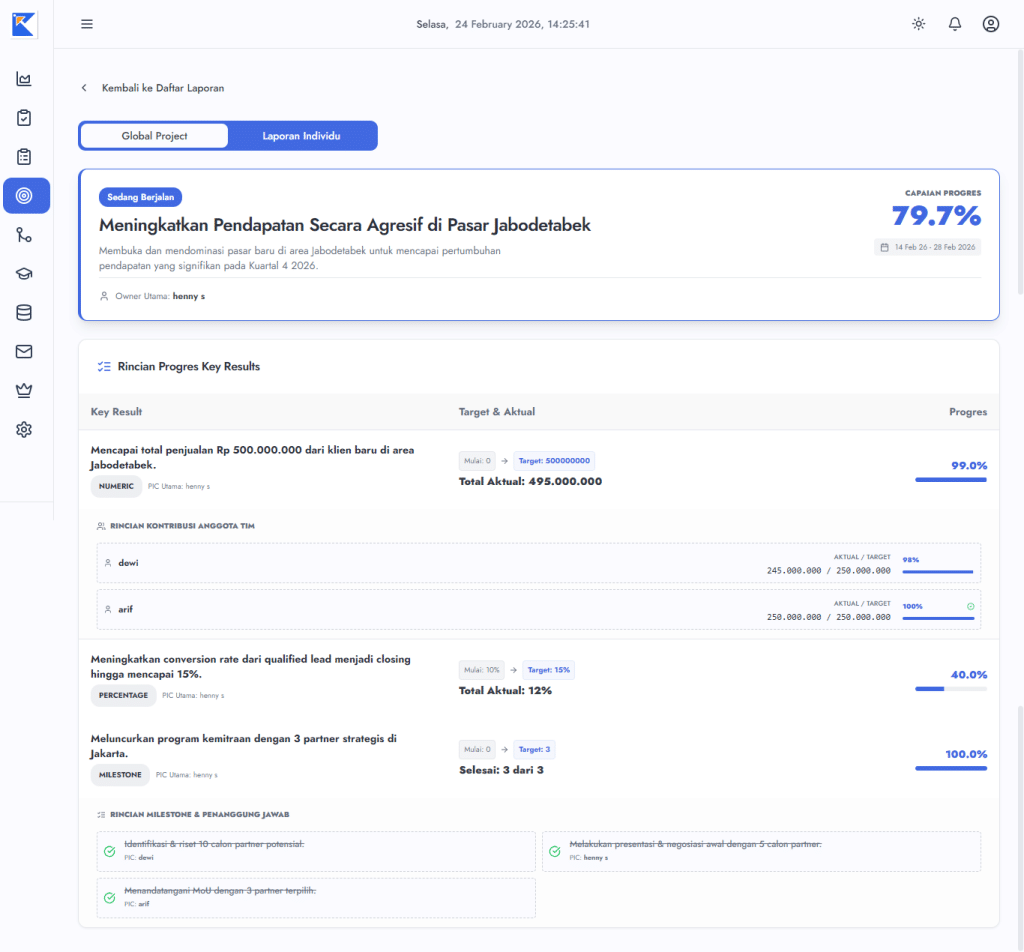Toggle Identifikasi & riset 10 calon partner check
Image resolution: width=1024 pixels, height=952 pixels.
[110, 851]
